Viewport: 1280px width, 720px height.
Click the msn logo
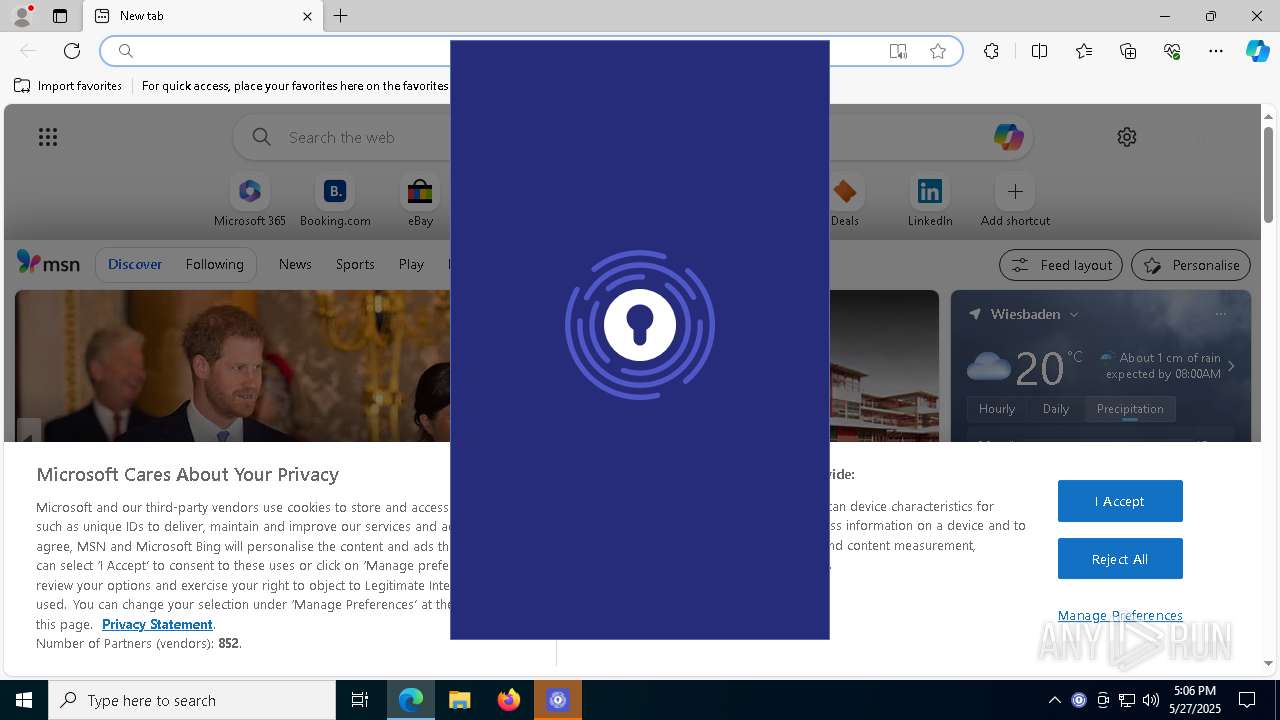48,263
